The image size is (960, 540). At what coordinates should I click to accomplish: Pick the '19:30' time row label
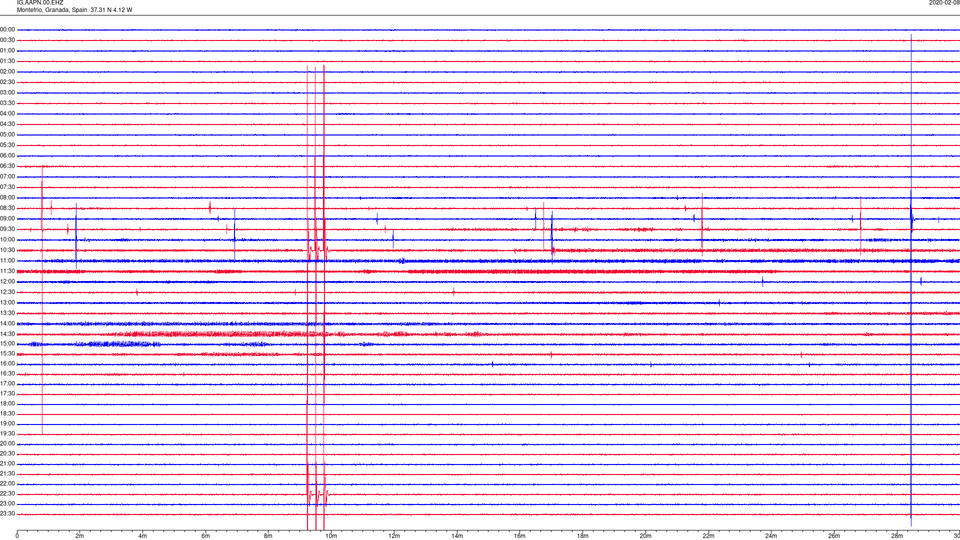tap(7, 433)
